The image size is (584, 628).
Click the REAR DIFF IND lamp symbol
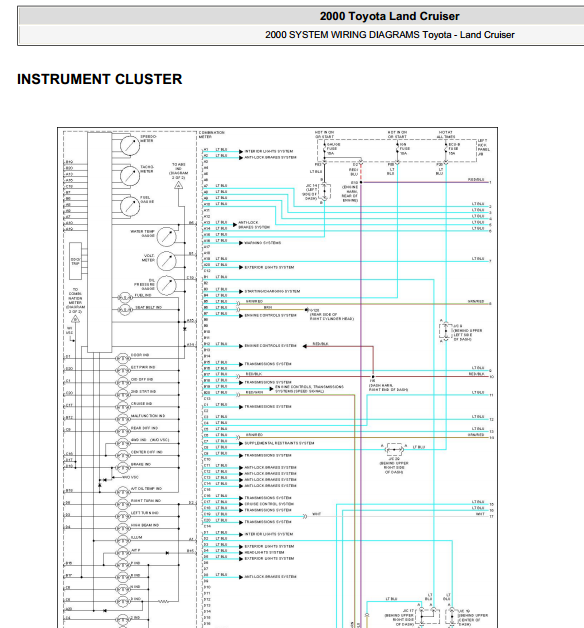click(x=123, y=431)
